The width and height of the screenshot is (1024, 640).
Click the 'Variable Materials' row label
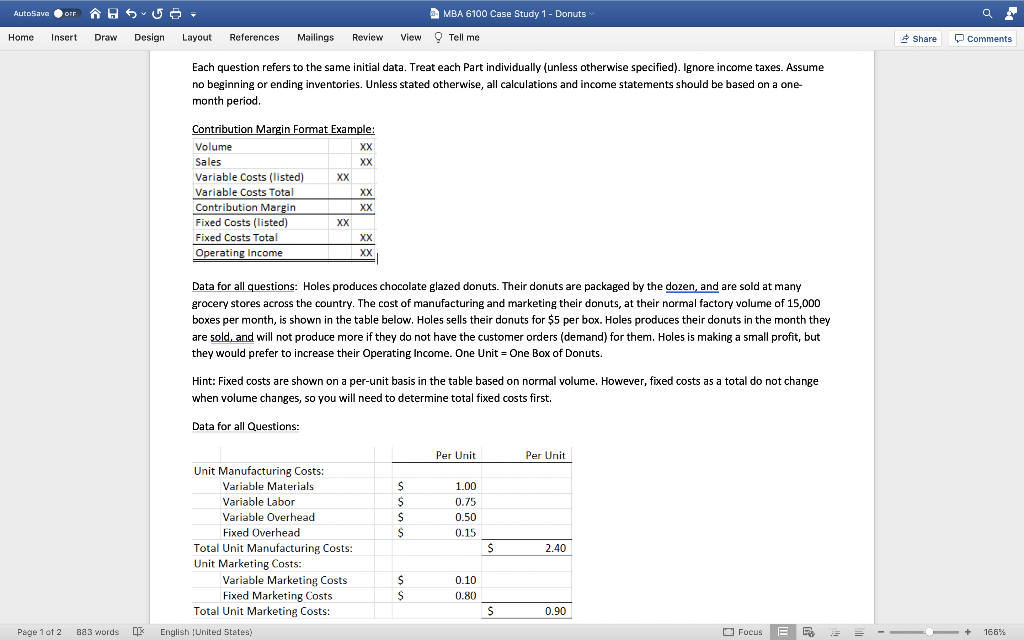point(268,487)
